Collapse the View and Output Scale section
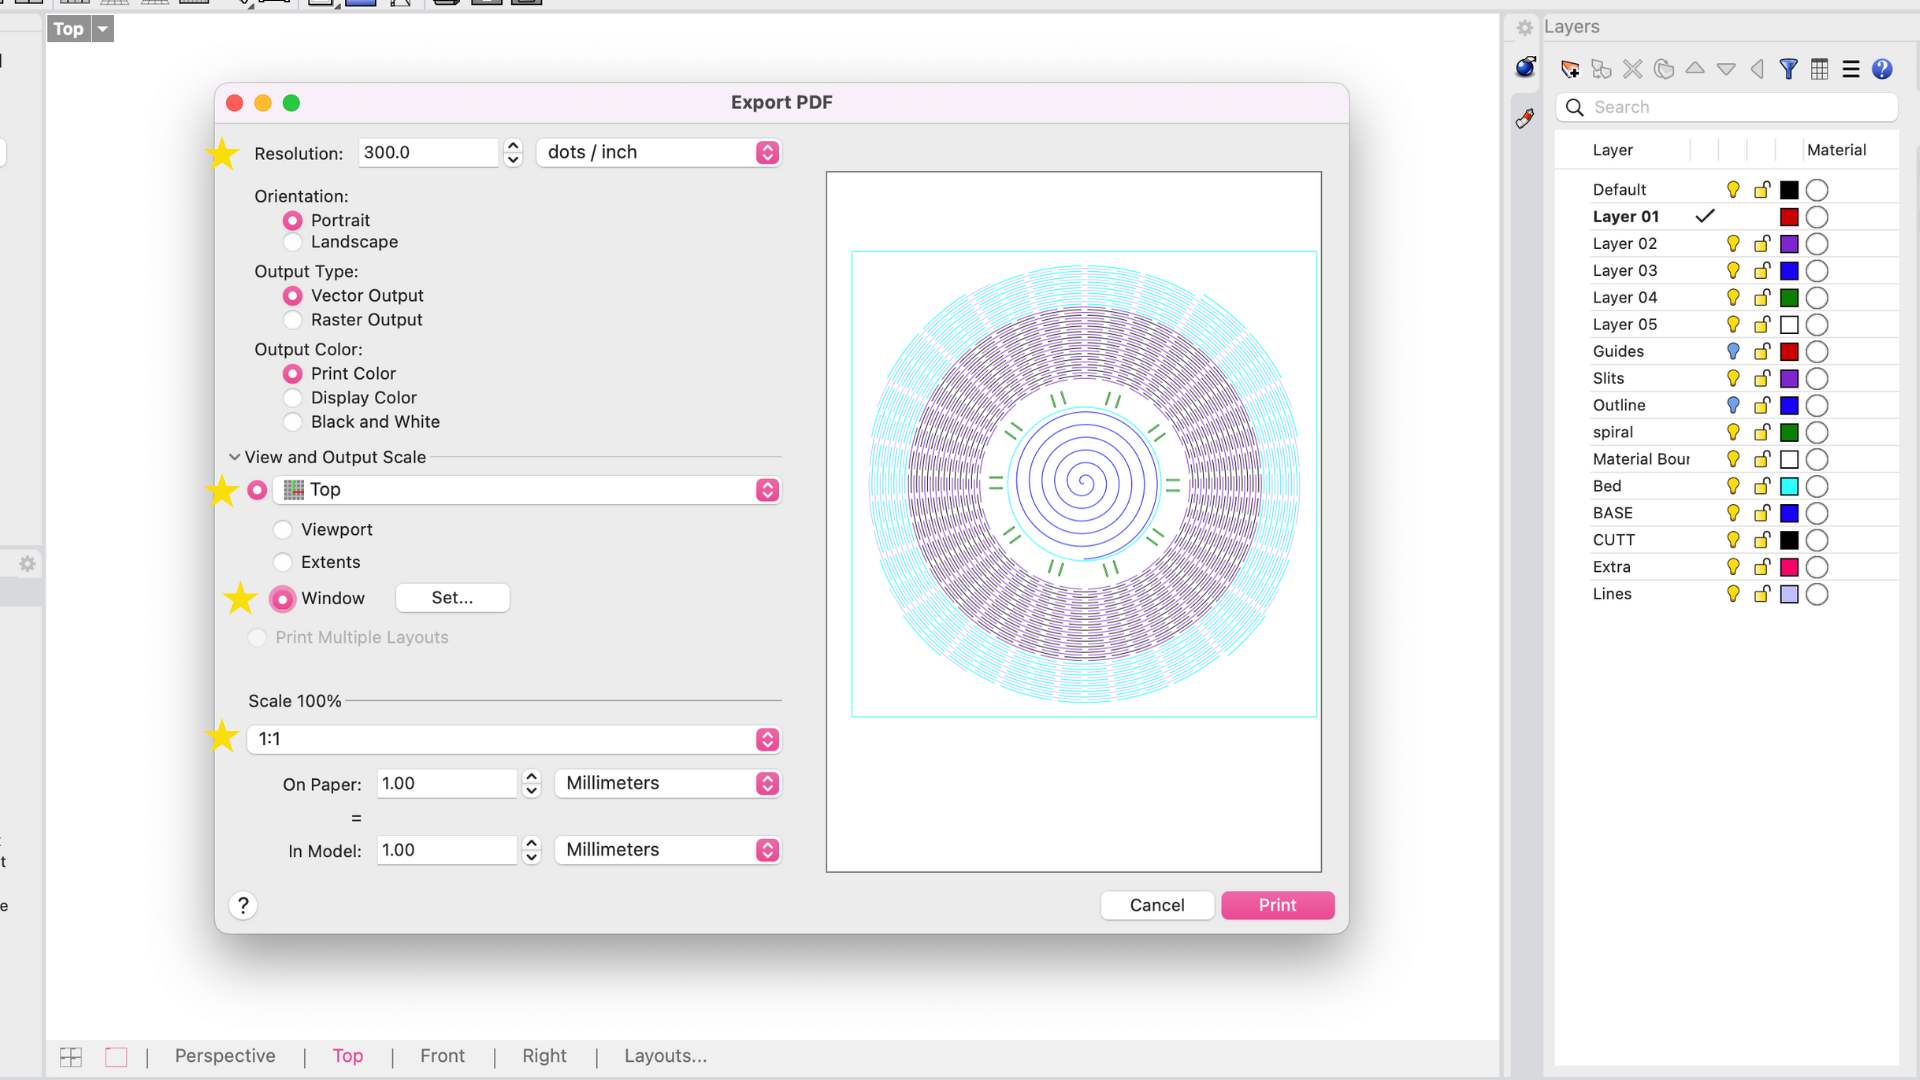 pyautogui.click(x=234, y=457)
